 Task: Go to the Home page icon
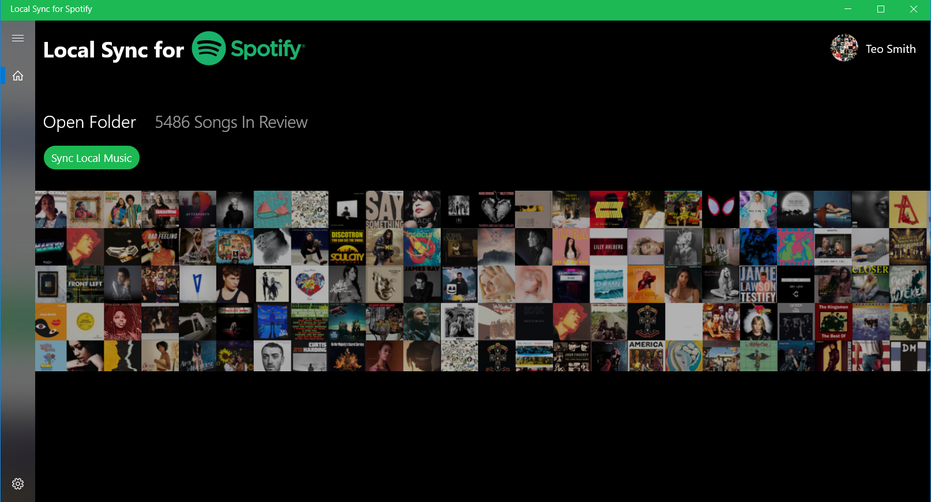18,75
